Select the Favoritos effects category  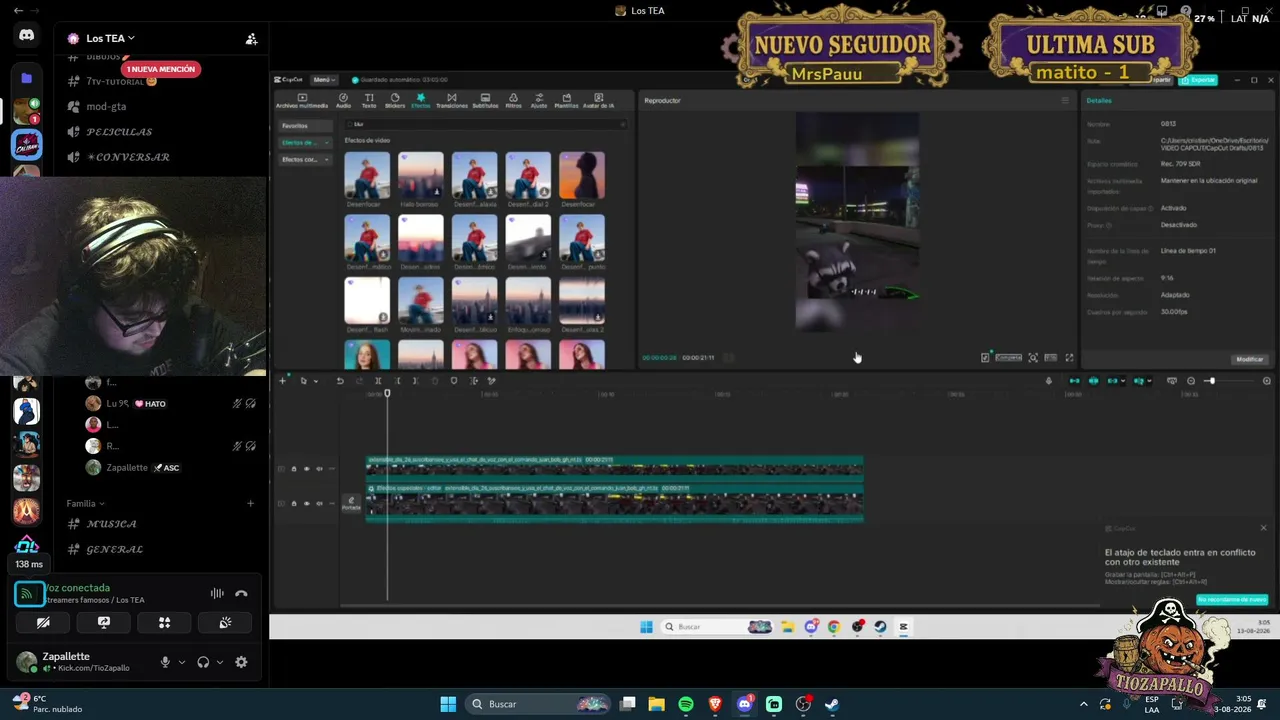click(x=305, y=126)
